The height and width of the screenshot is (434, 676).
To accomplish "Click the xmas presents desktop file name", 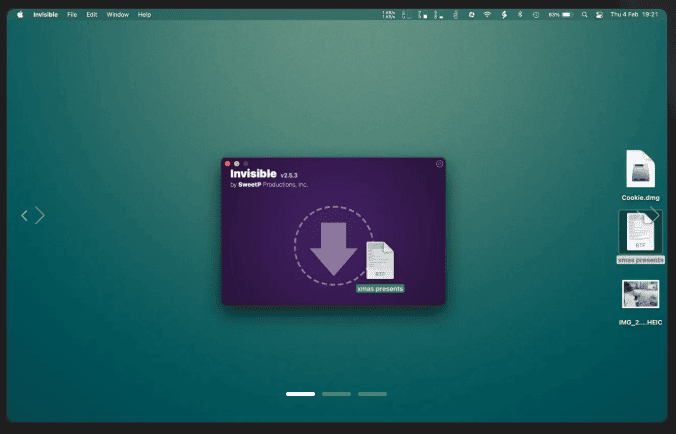I will [x=640, y=260].
